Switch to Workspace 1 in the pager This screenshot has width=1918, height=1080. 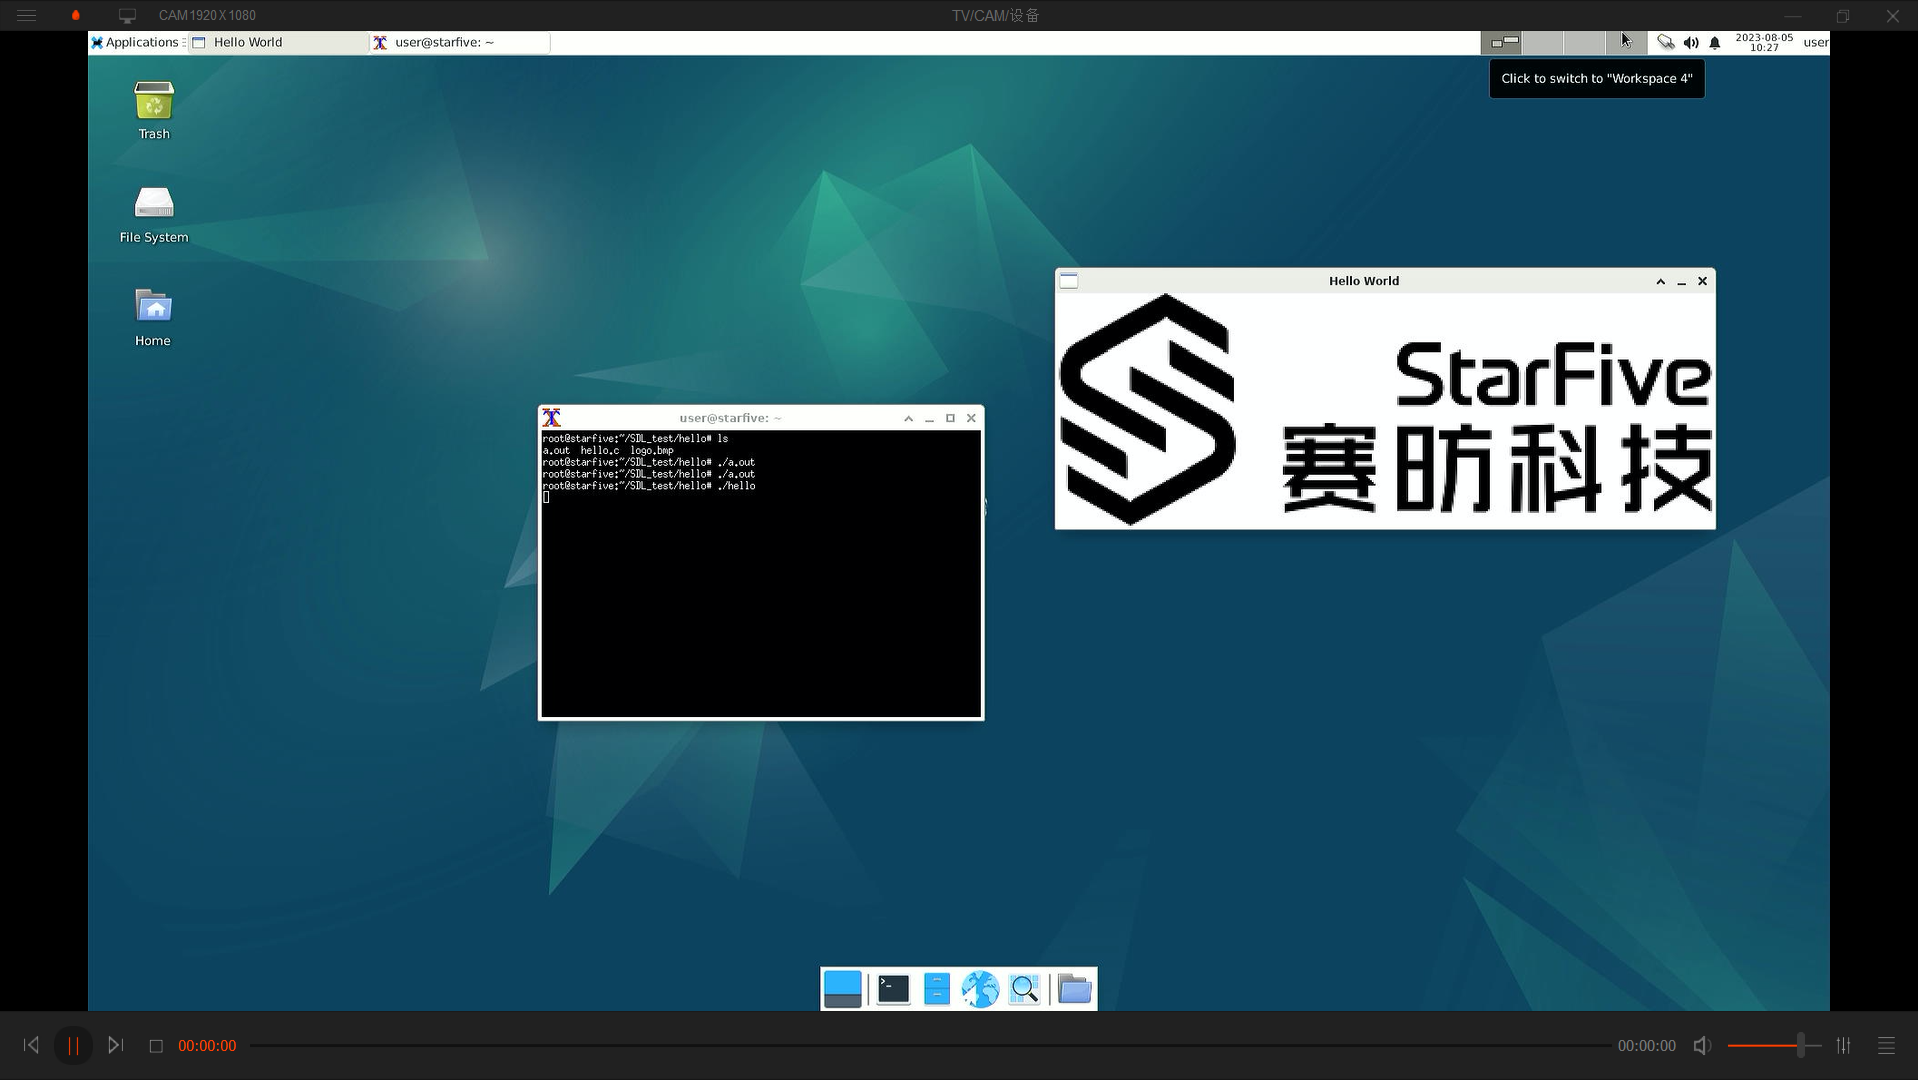coord(1502,42)
